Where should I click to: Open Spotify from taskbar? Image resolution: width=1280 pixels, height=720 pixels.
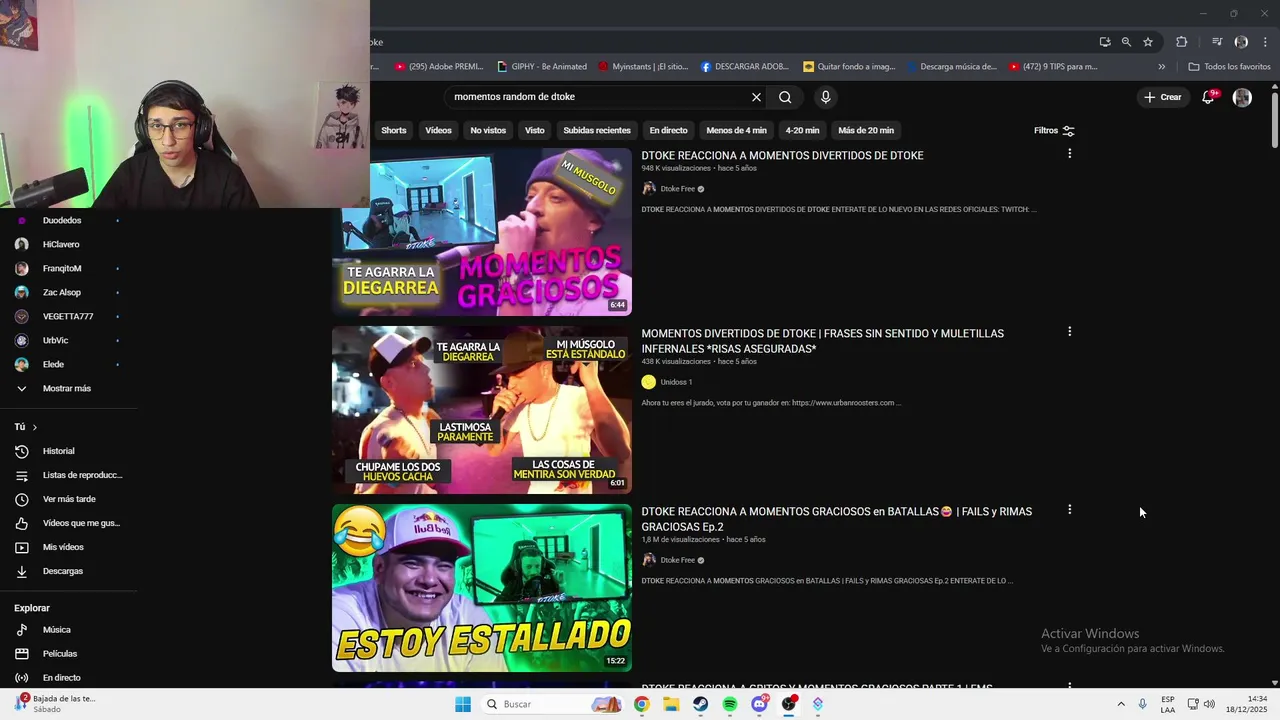click(730, 704)
